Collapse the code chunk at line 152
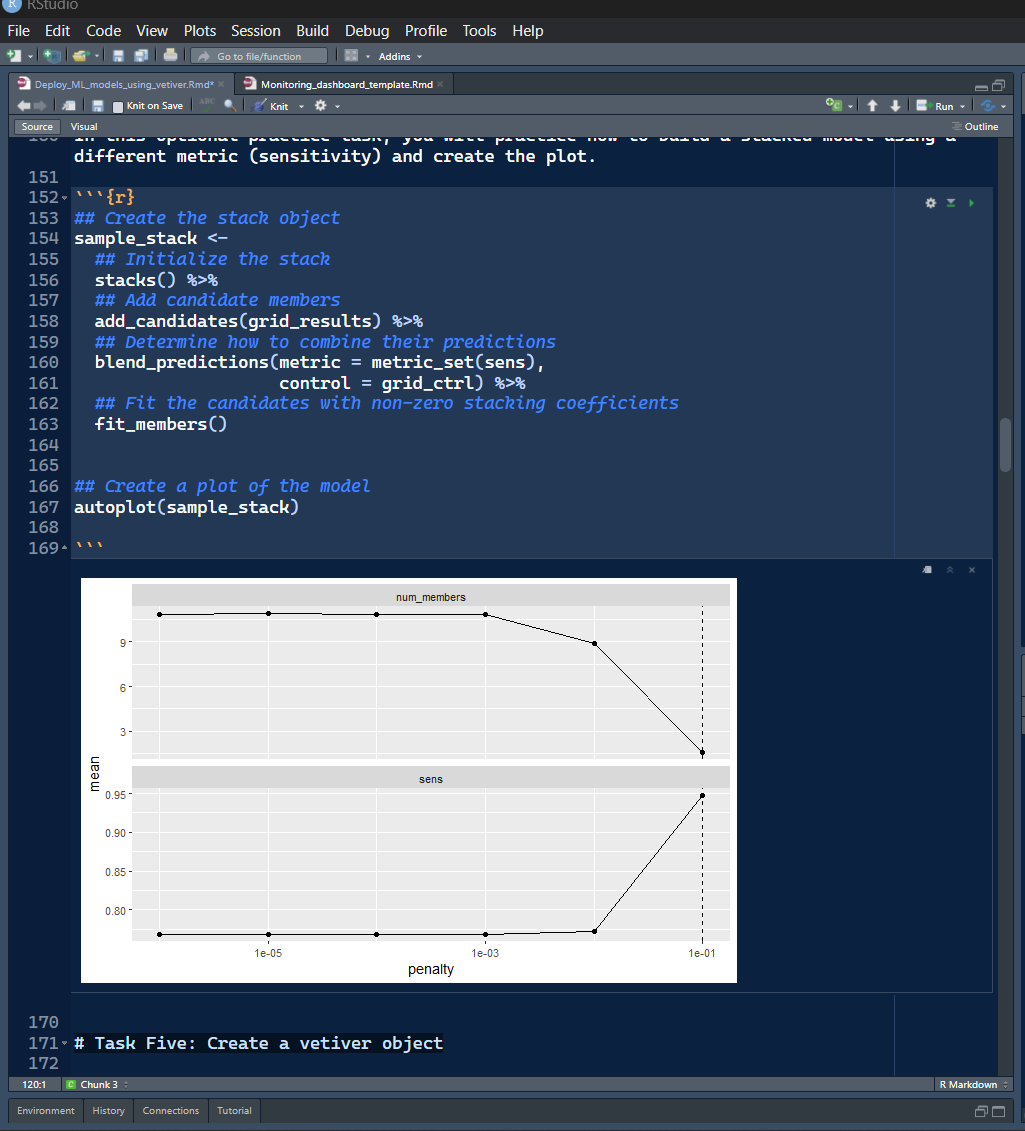Image resolution: width=1025 pixels, height=1131 pixels. (65, 198)
